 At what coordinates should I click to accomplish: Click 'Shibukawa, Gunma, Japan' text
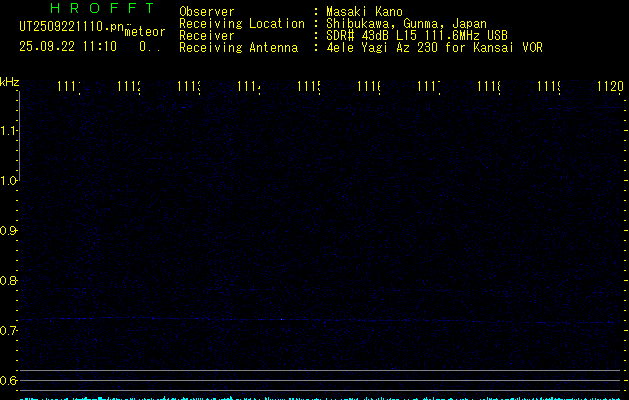pyautogui.click(x=406, y=23)
